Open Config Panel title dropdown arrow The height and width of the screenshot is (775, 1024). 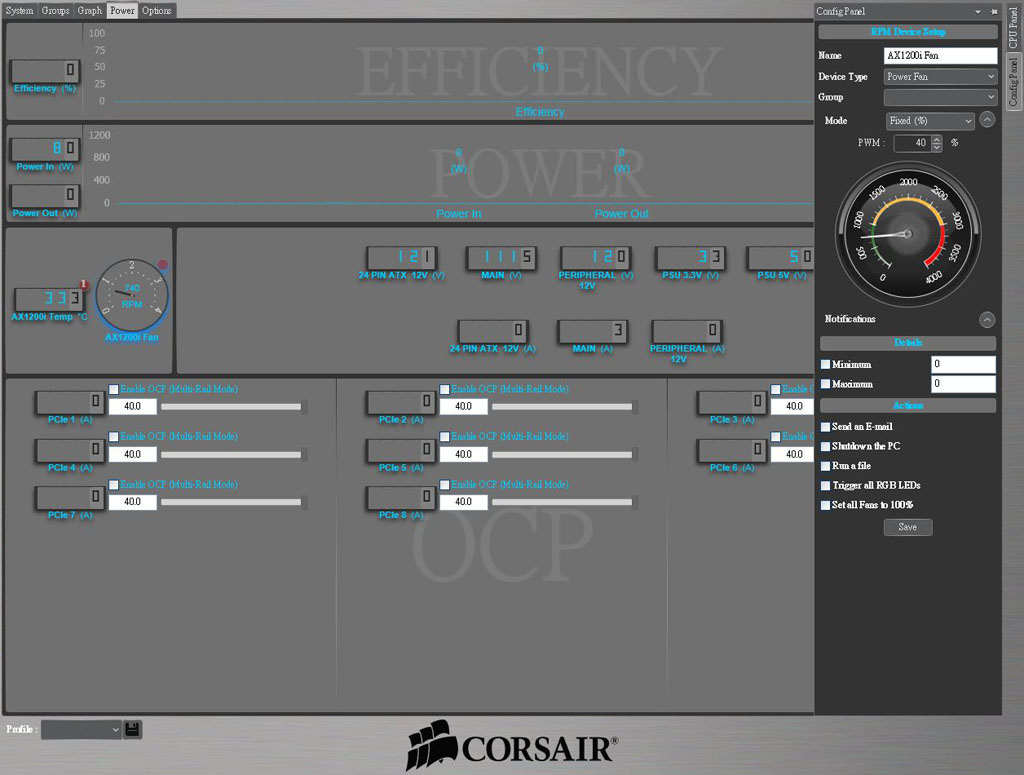(x=978, y=11)
